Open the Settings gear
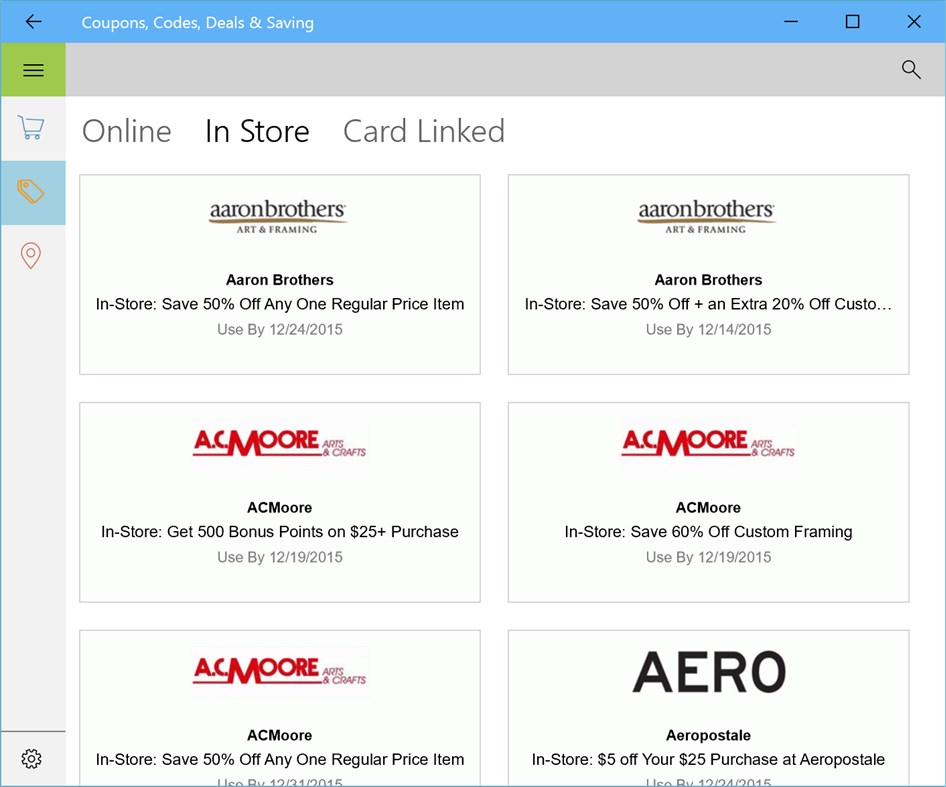The width and height of the screenshot is (946, 787). click(33, 759)
